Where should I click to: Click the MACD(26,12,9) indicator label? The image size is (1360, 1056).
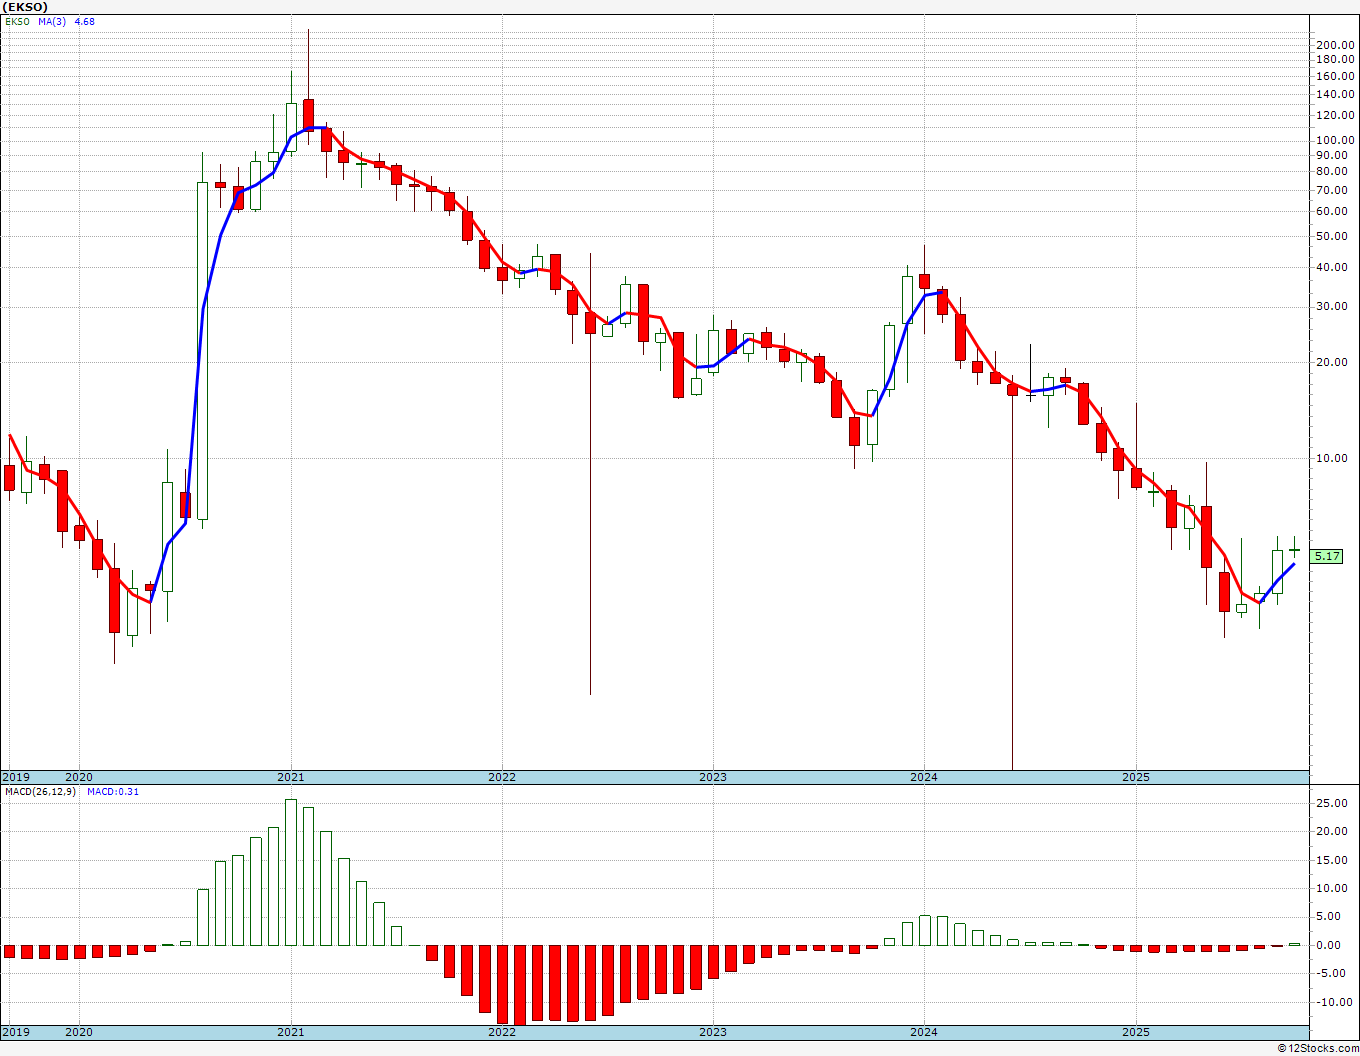pos(40,791)
